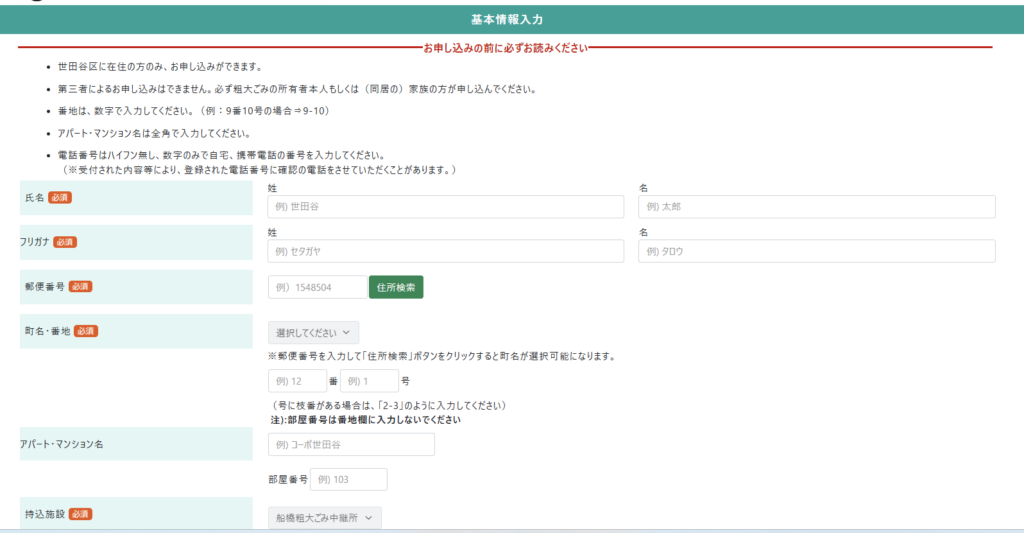Viewport: 1024px width, 533px height.
Task: Click the 郵便番号 postal code input field
Action: [317, 287]
